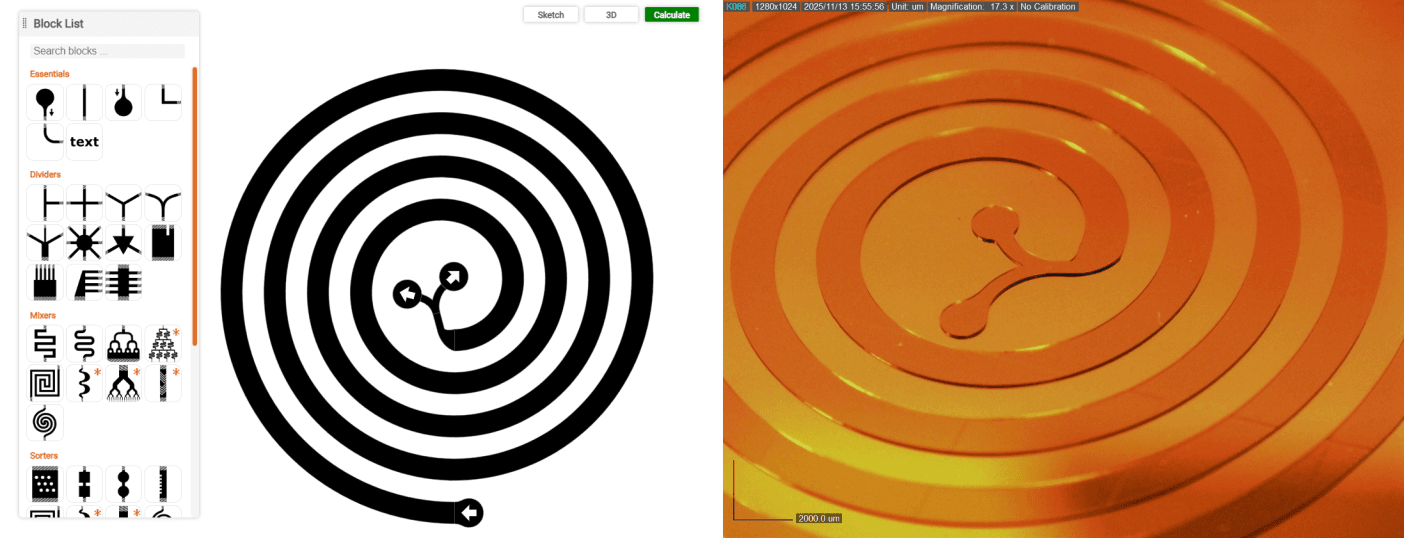Pick the straight channel block
The height and width of the screenshot is (538, 1404).
click(x=84, y=102)
